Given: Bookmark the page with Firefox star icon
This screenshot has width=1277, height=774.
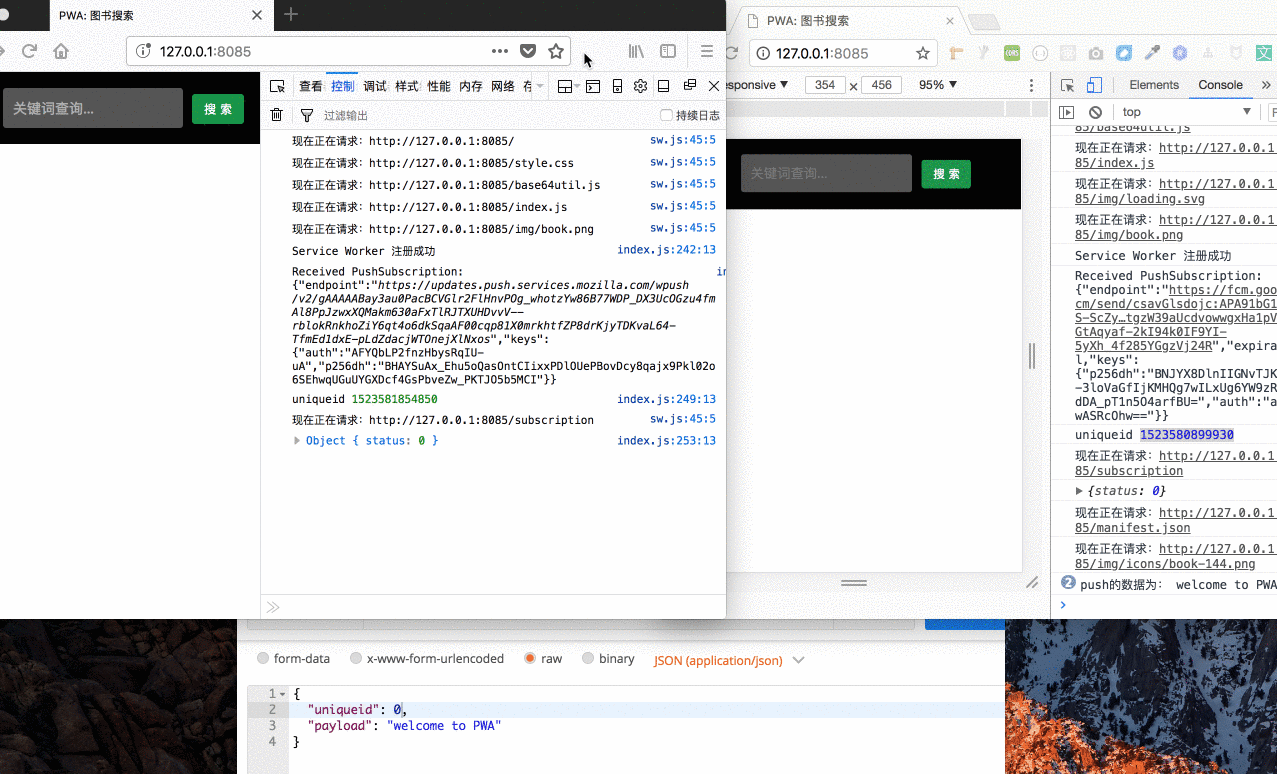Looking at the screenshot, I should [556, 52].
